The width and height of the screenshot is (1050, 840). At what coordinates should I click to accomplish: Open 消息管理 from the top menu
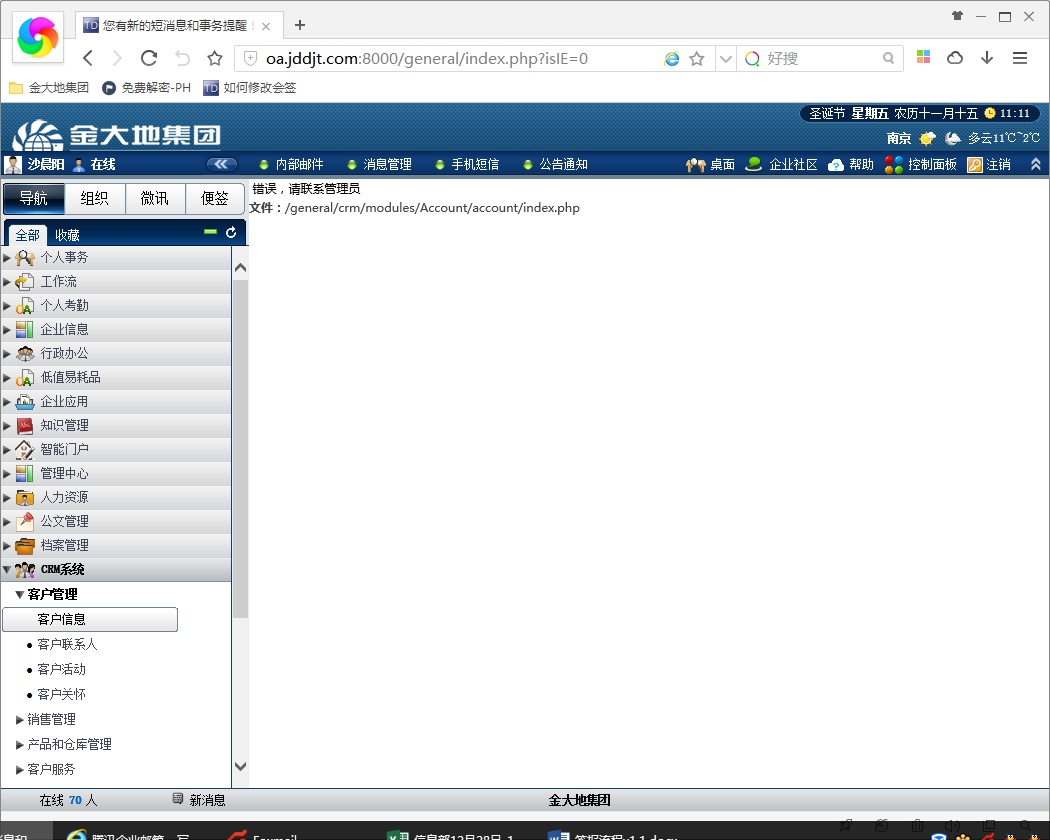tap(379, 165)
